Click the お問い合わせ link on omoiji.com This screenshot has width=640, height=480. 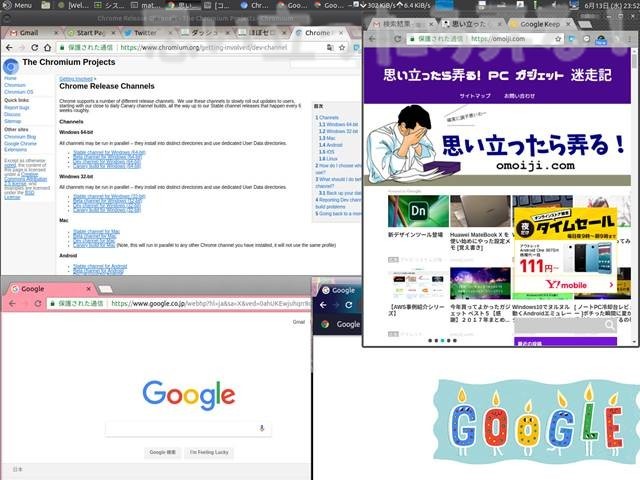[x=519, y=96]
